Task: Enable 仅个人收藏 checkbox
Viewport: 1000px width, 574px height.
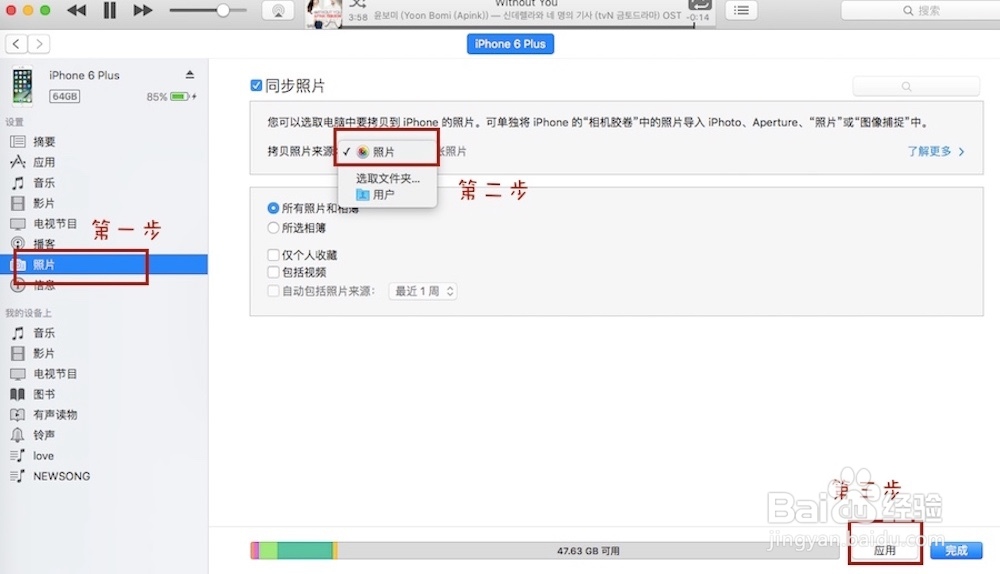Action: tap(273, 255)
